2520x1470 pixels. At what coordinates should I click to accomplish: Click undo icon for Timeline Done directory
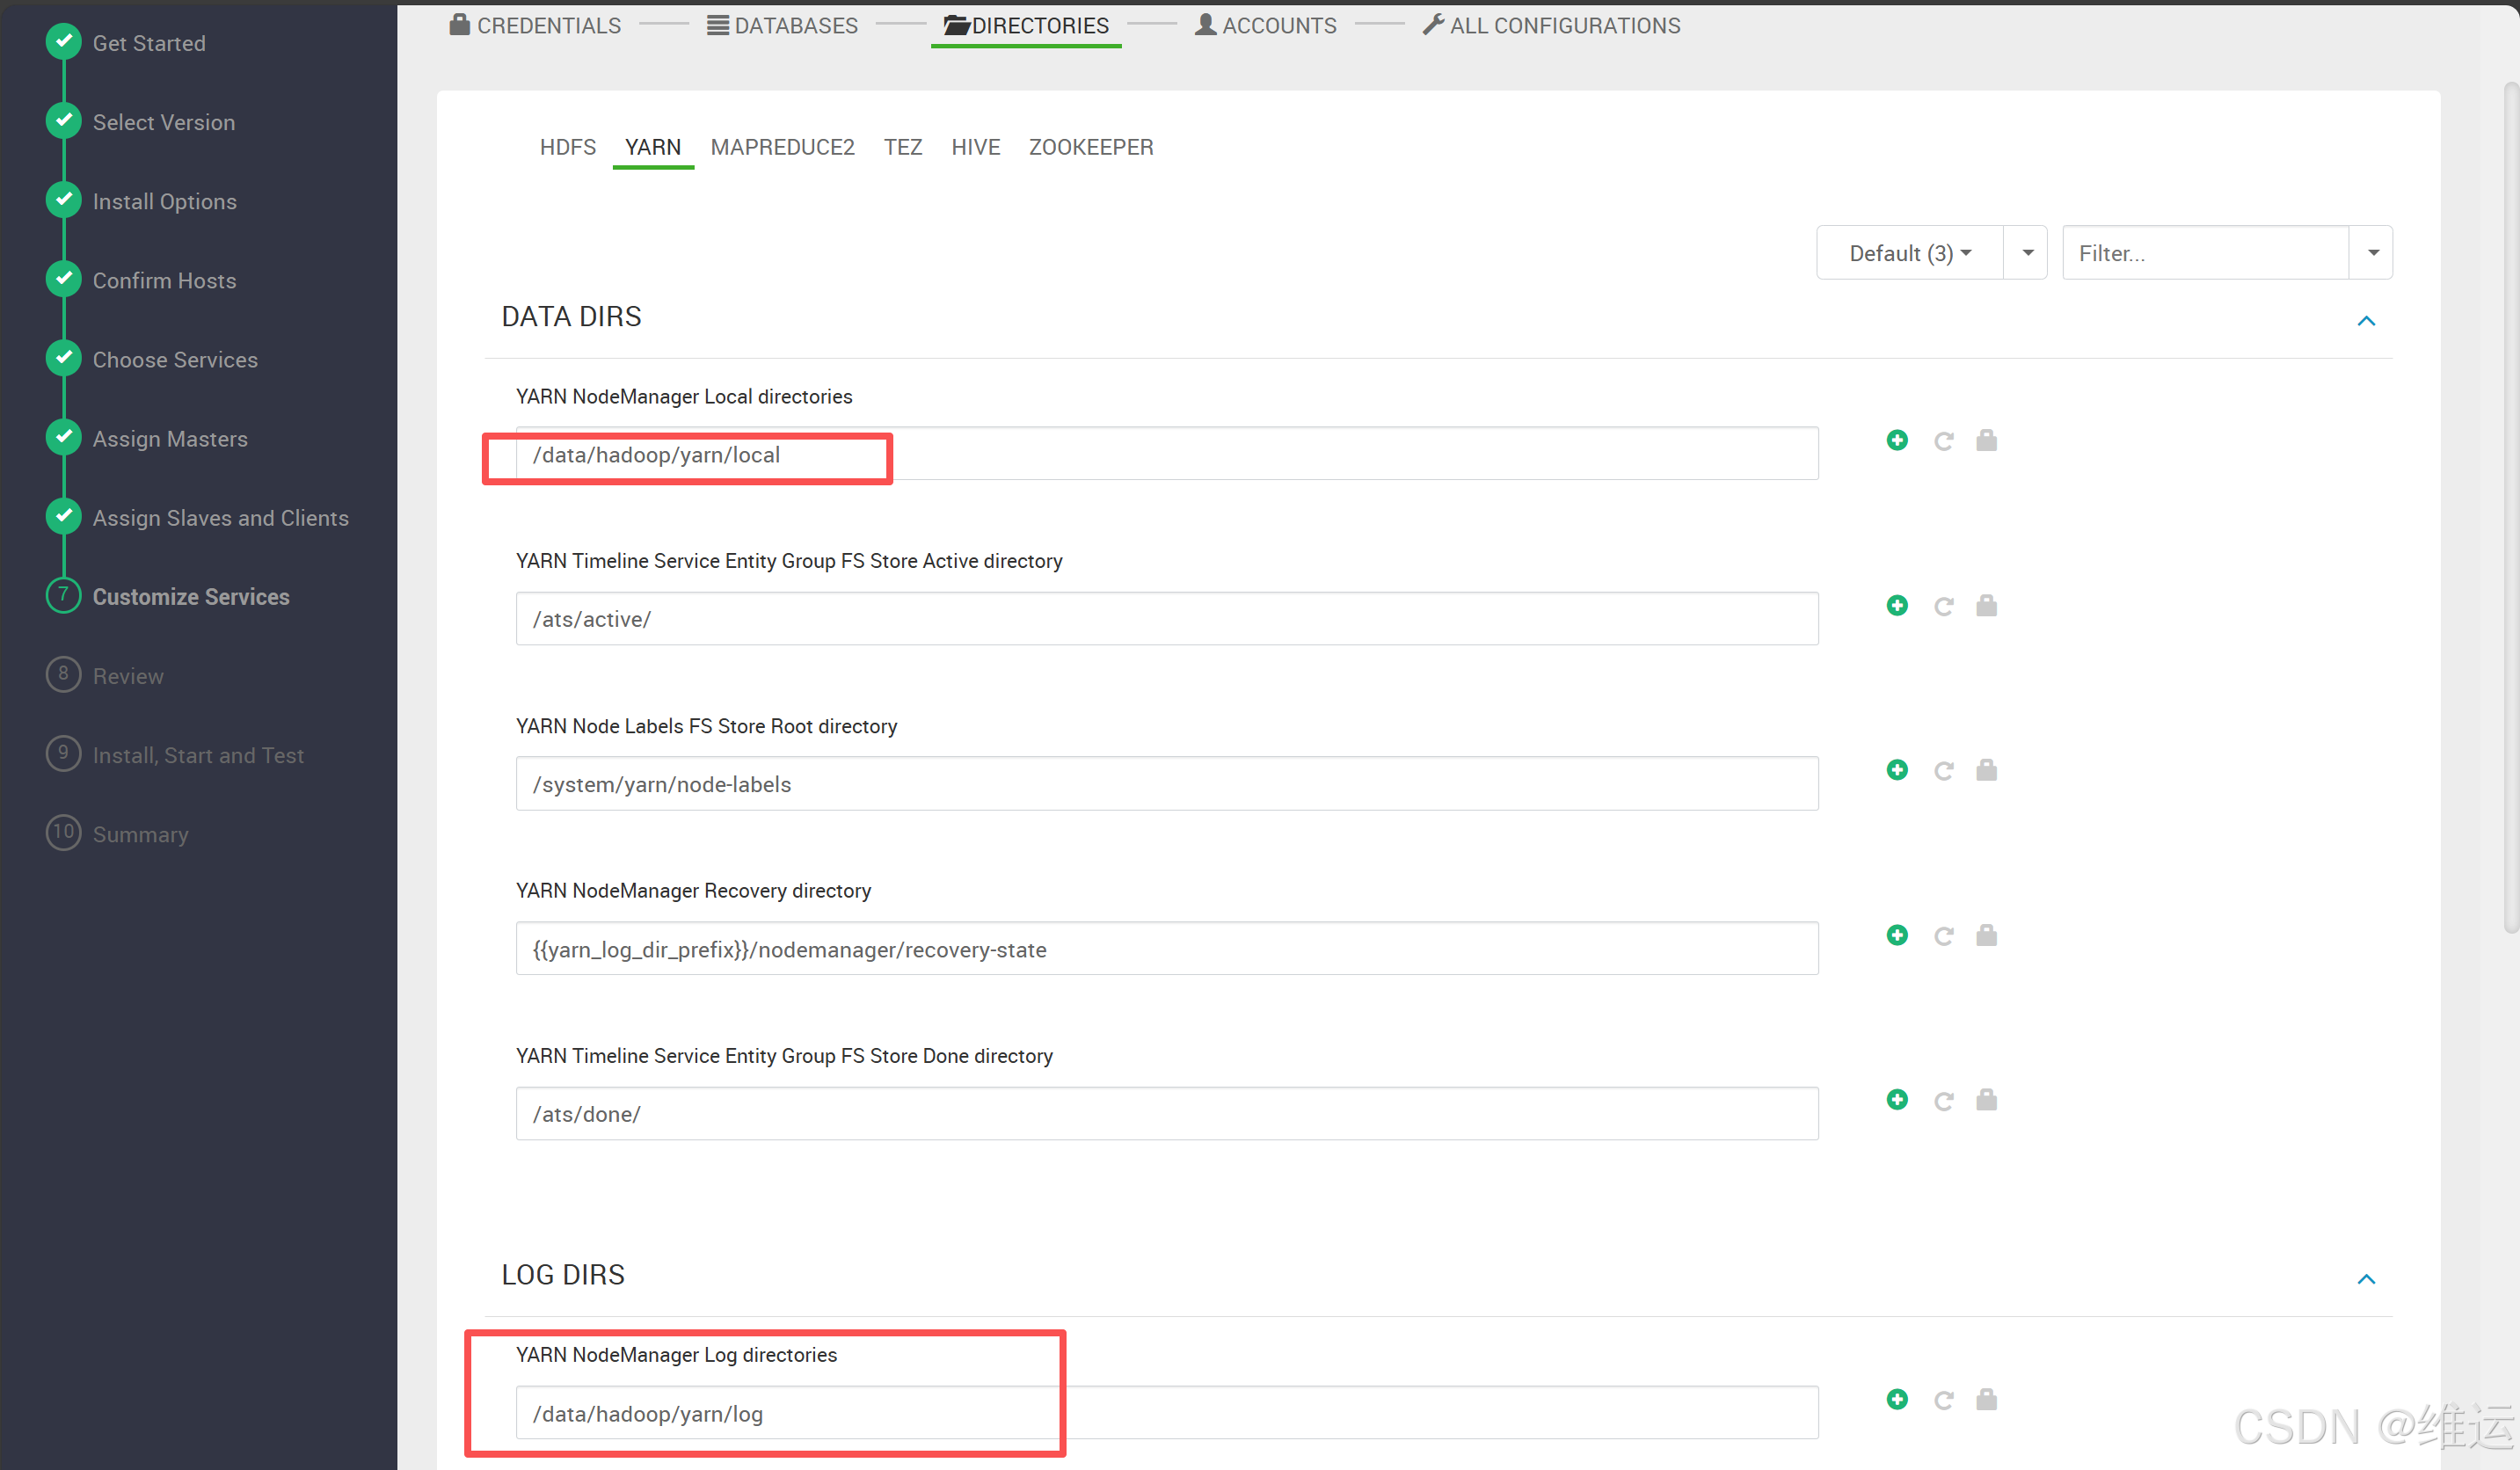coord(1943,1100)
